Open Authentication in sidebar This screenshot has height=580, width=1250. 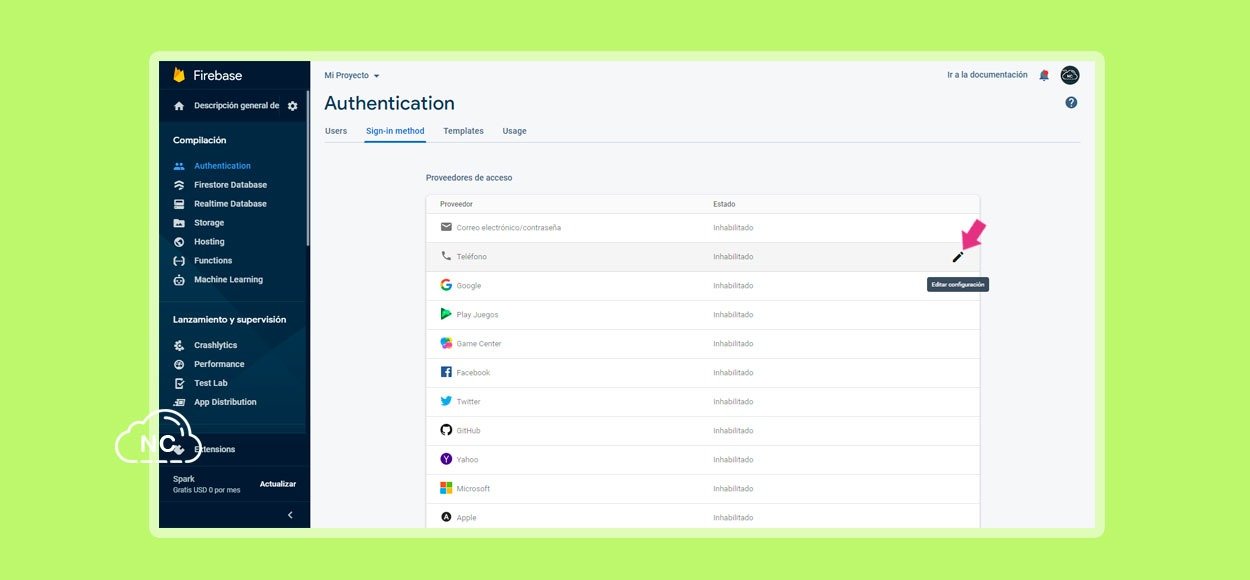[222, 166]
